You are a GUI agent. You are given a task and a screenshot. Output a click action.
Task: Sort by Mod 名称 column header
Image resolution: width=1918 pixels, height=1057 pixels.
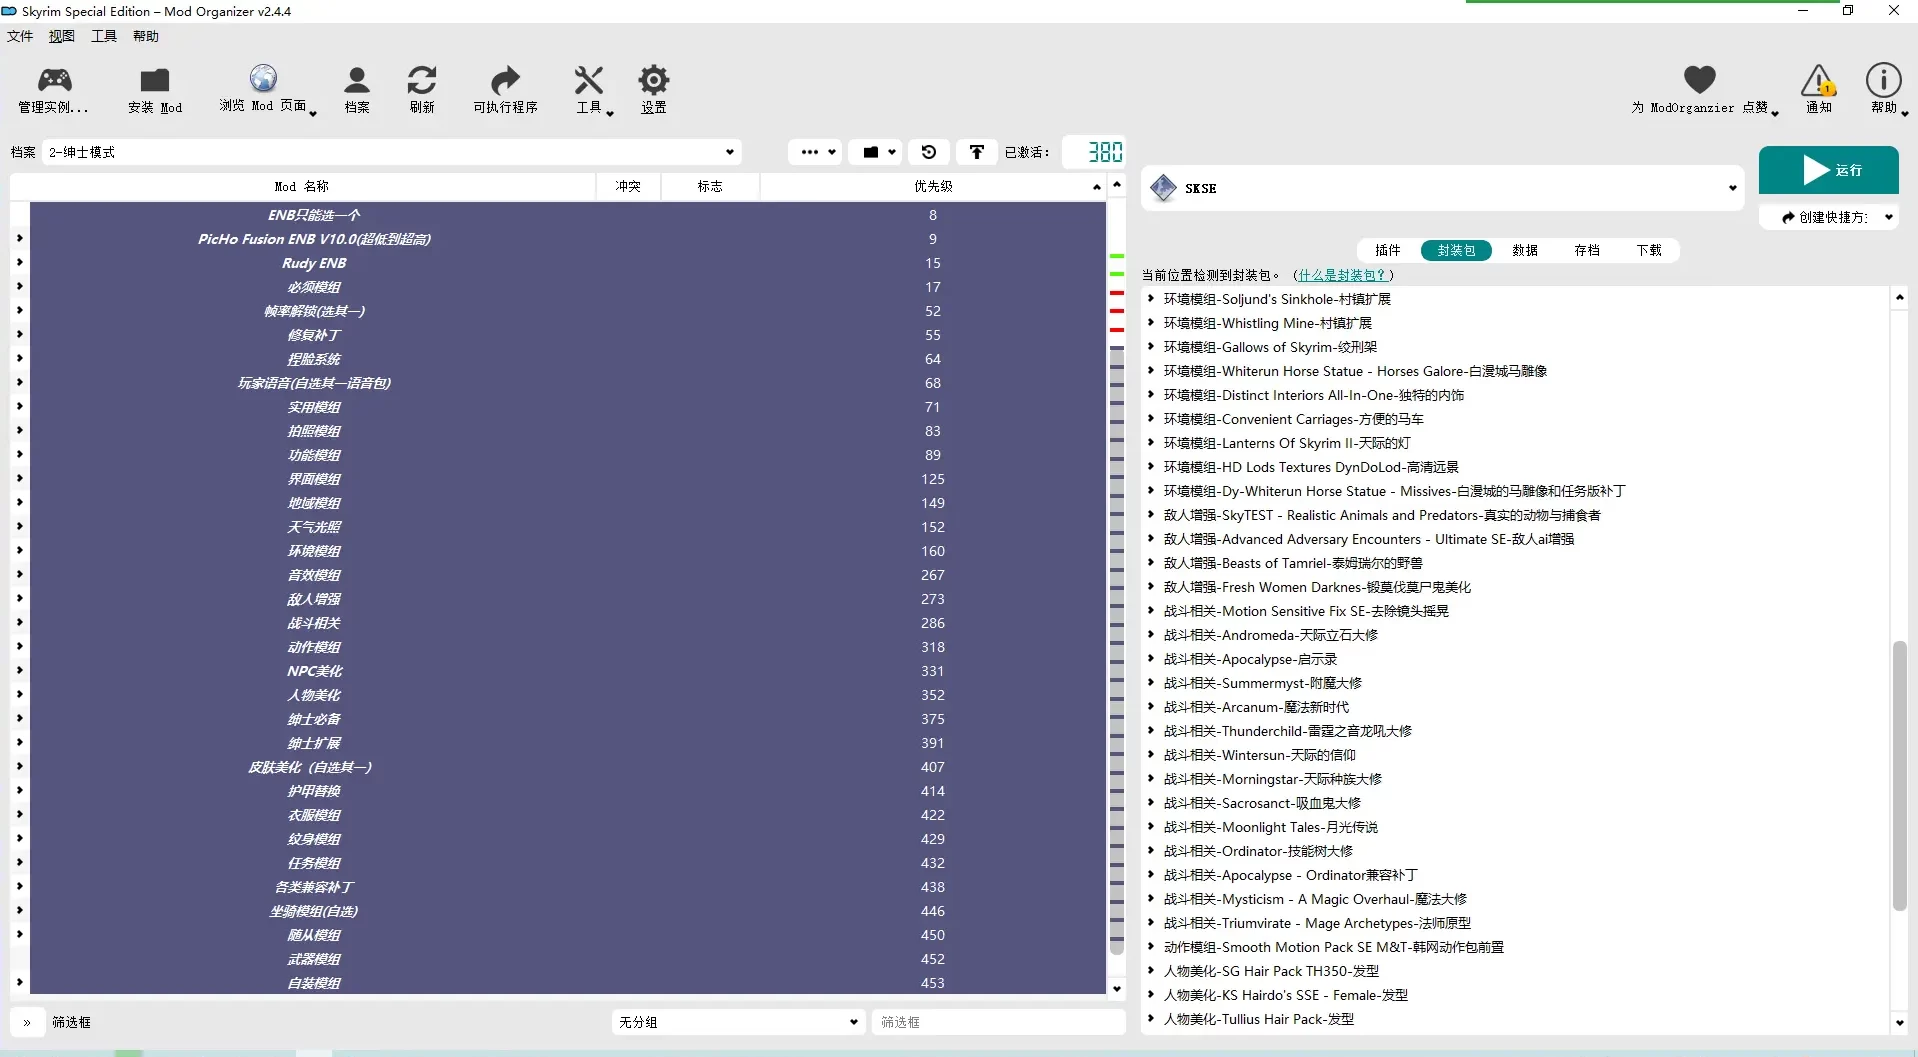pyautogui.click(x=302, y=186)
